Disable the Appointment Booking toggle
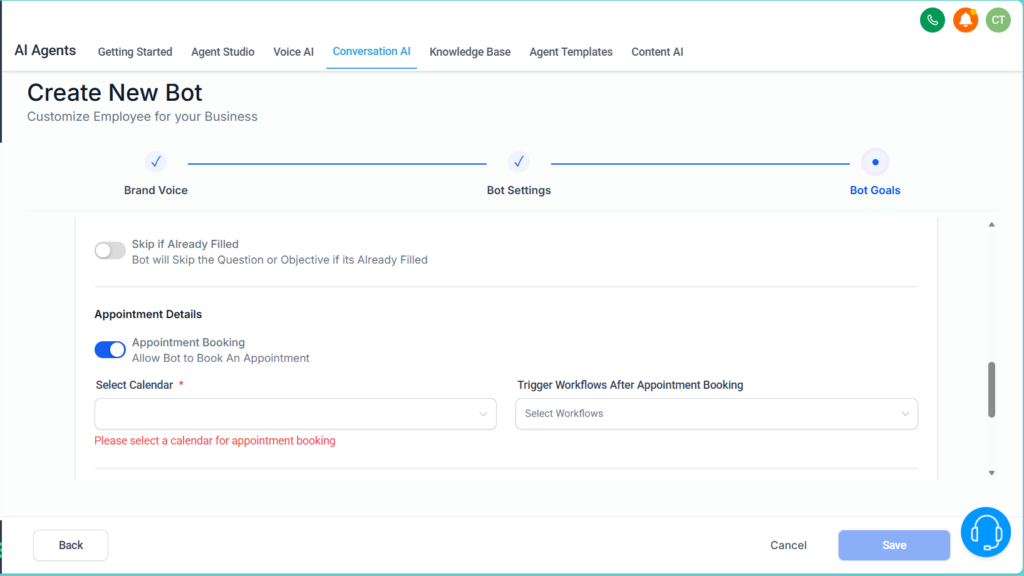 (110, 349)
